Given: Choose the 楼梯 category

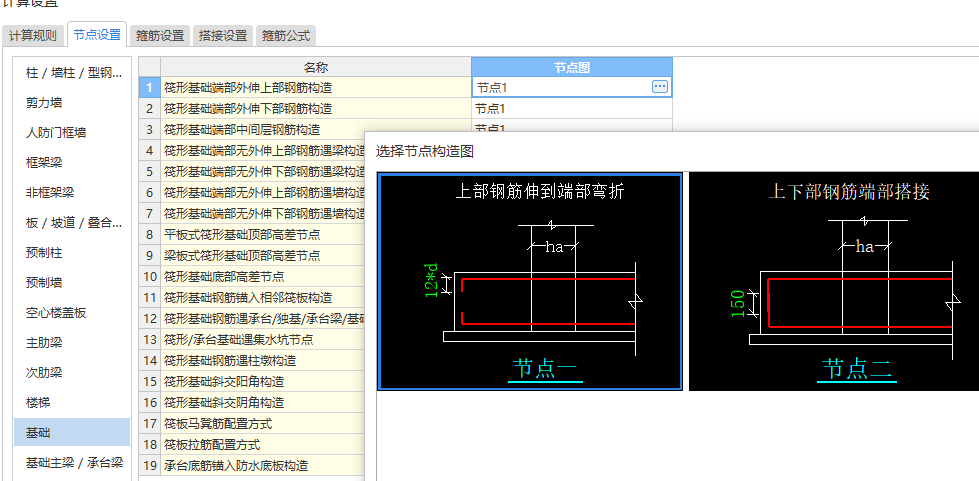Looking at the screenshot, I should 73,402.
